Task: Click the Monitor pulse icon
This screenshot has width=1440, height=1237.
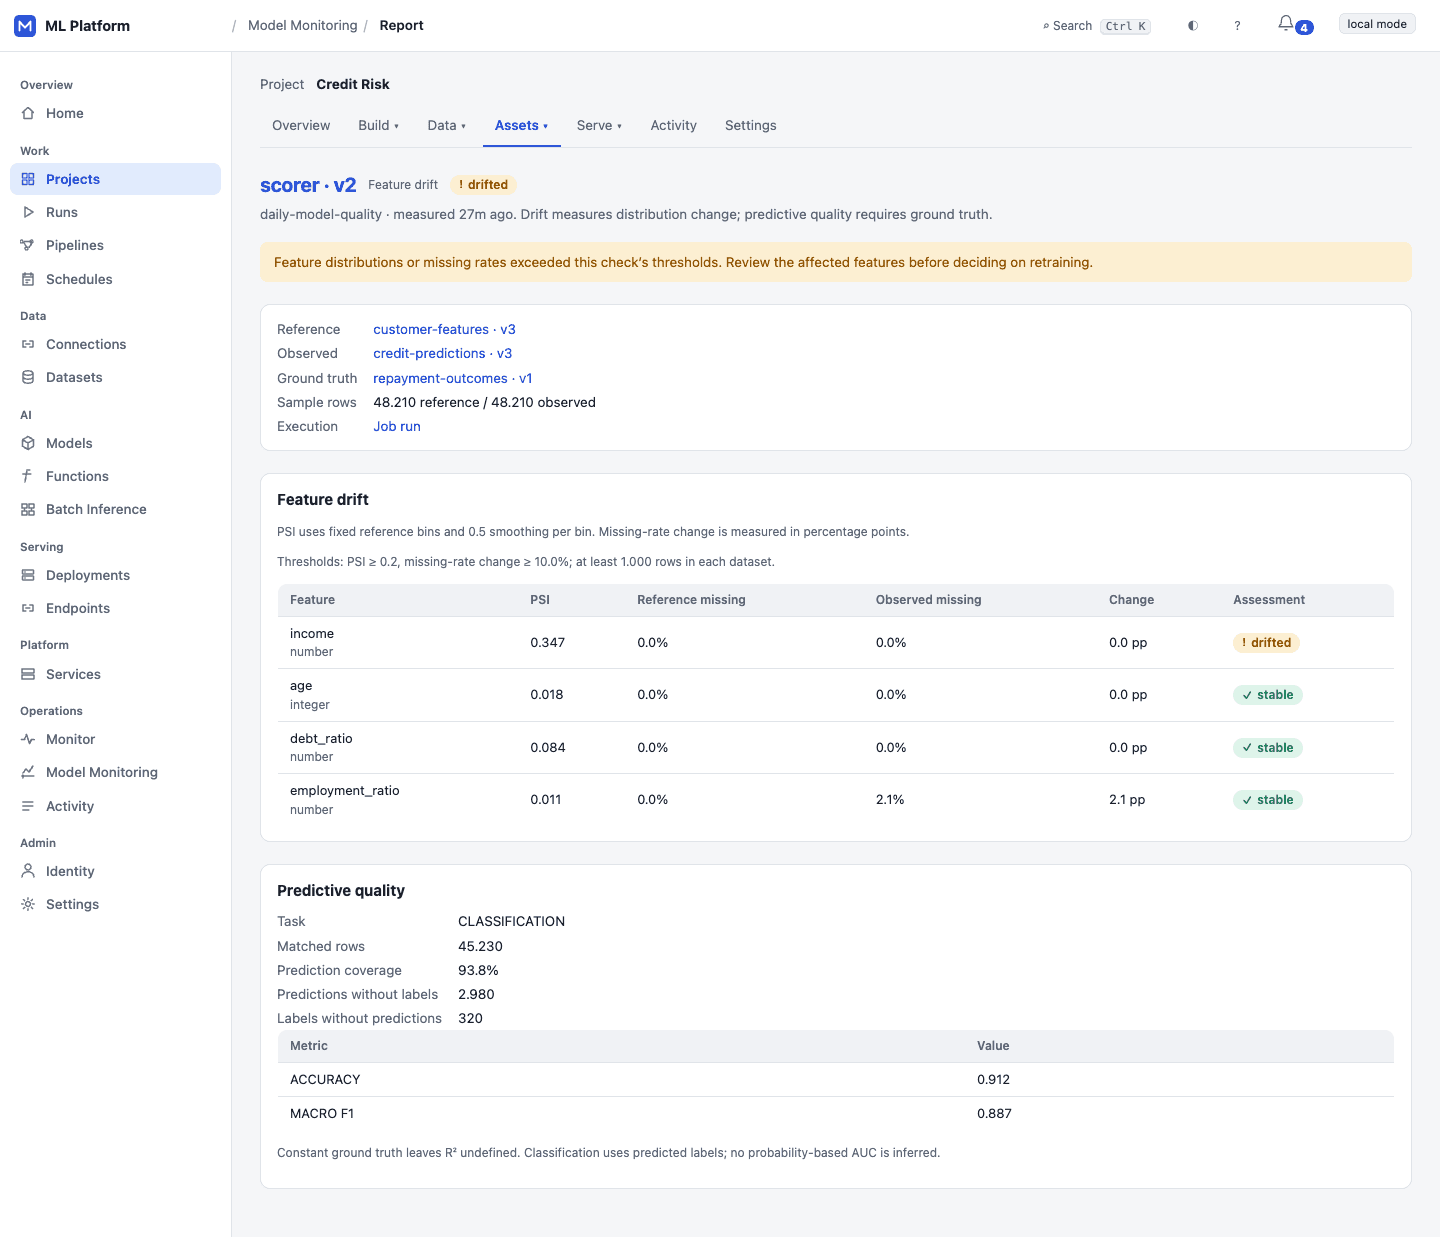Action: pyautogui.click(x=28, y=739)
